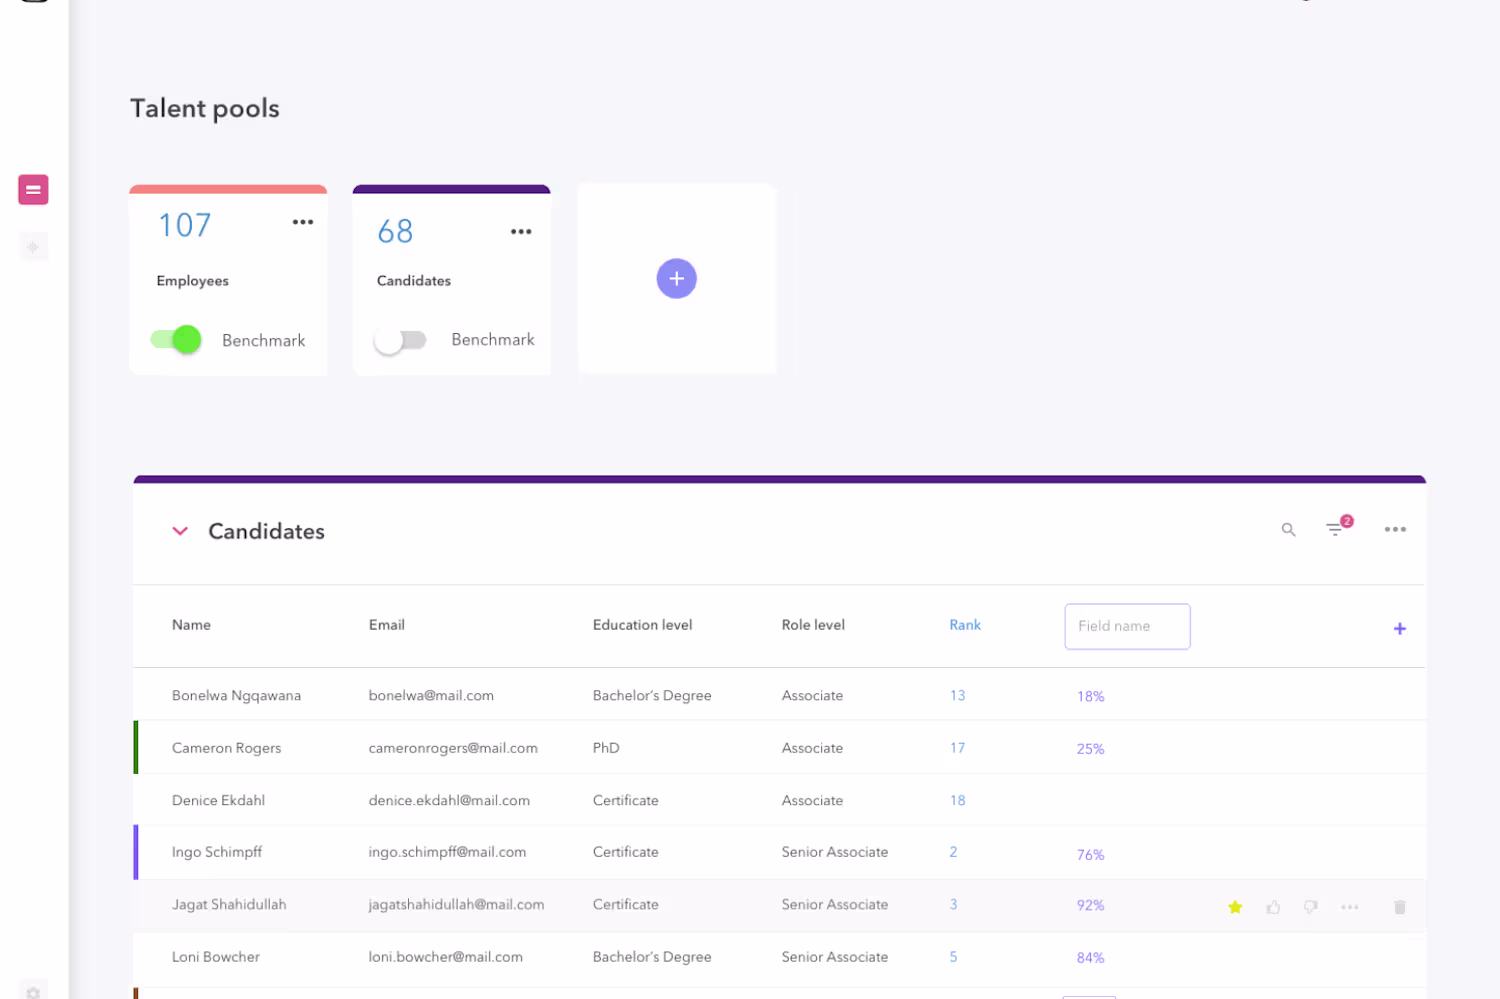Click thumbs down for Jagat Shahidullah

(x=1310, y=907)
